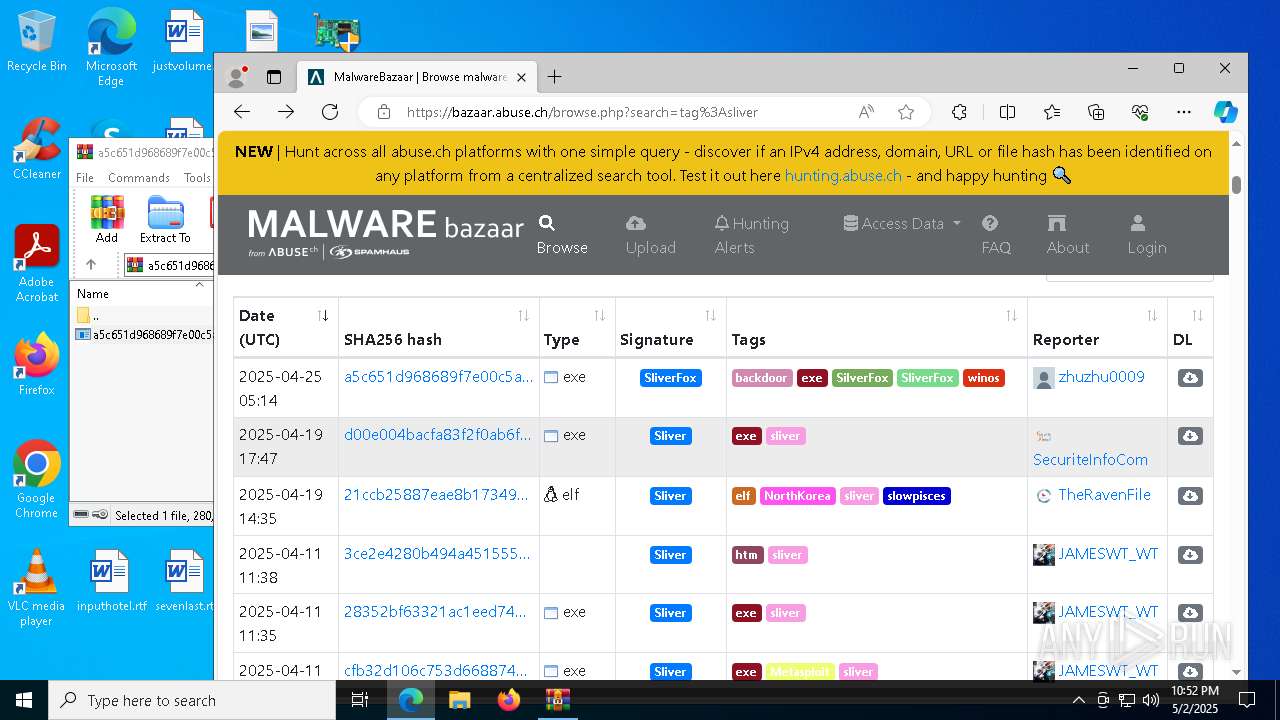Click the backdoor tag
1280x720 pixels.
pyautogui.click(x=762, y=378)
